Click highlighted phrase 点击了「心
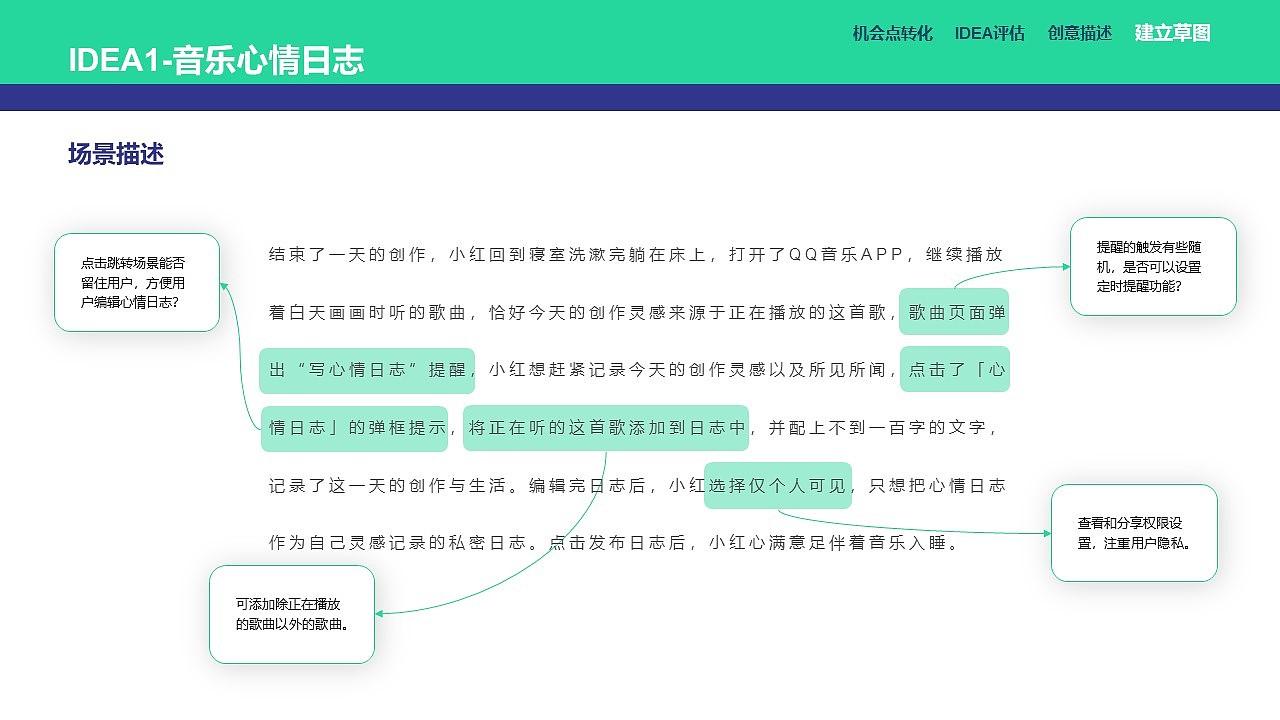 click(955, 370)
